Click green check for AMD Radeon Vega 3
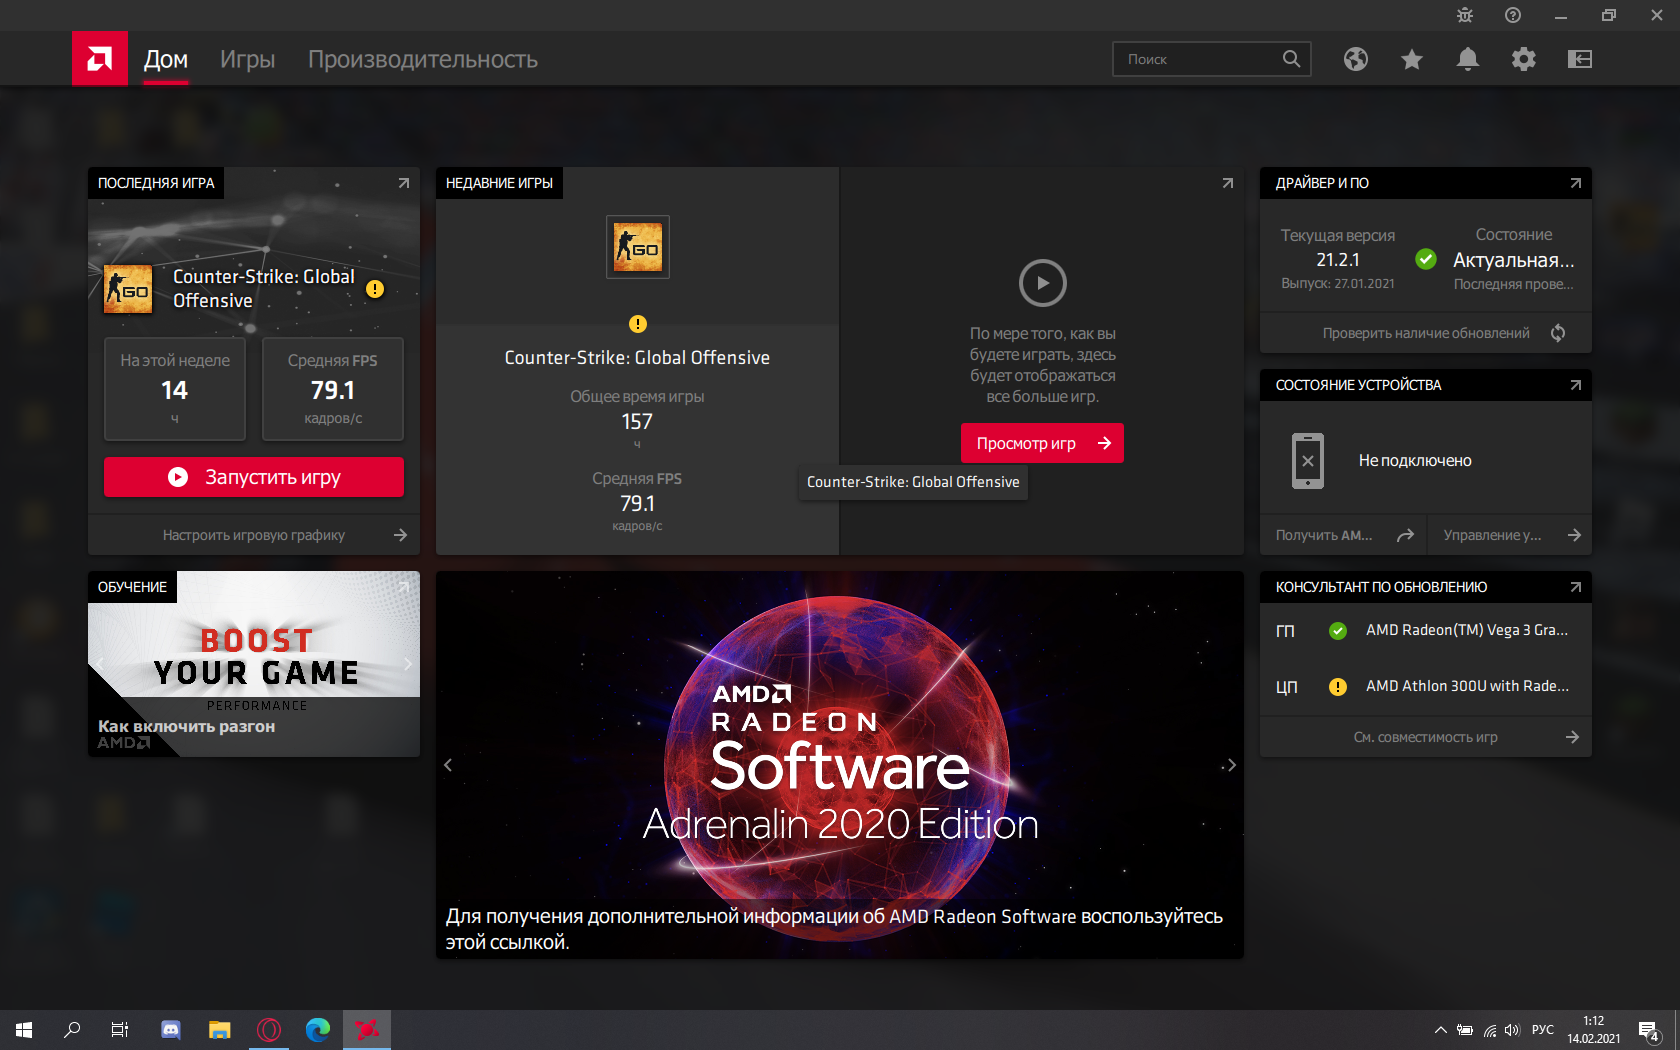Screen dimensions: 1680x1050 coord(1338,631)
